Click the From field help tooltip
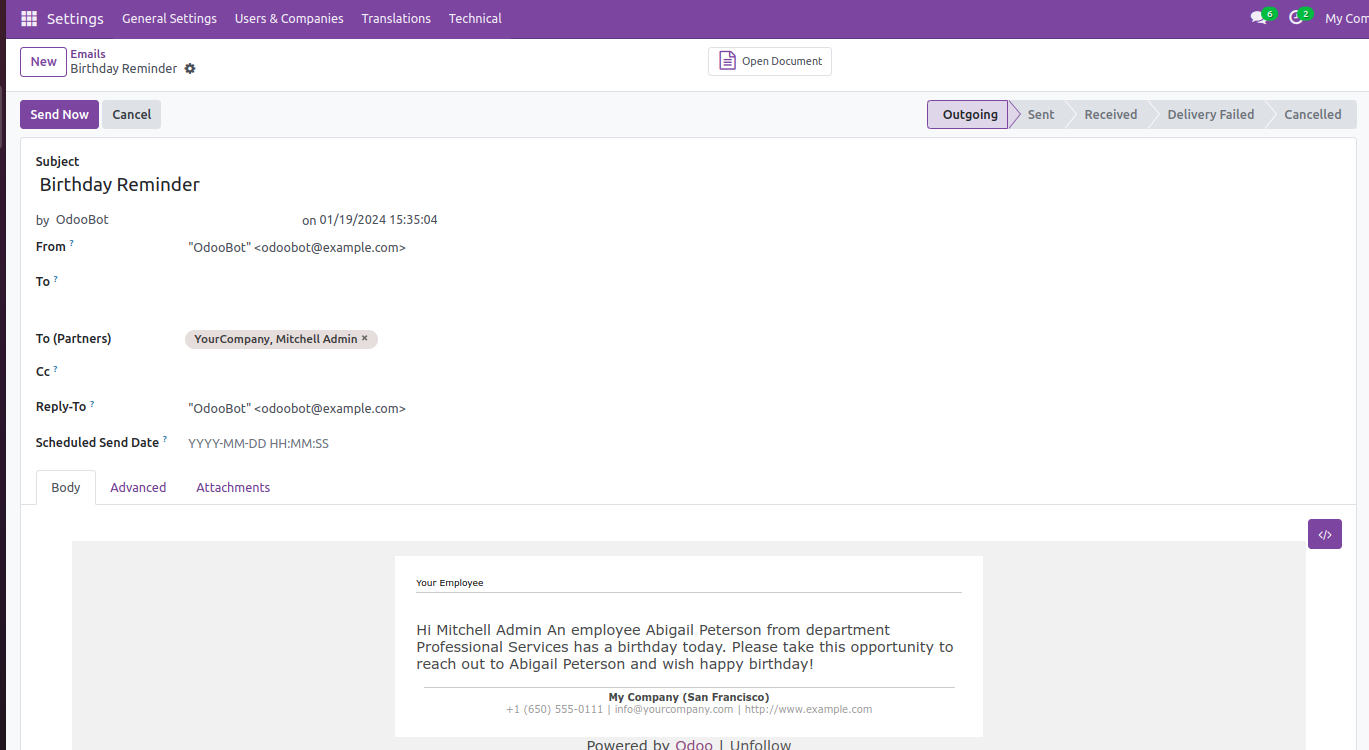1369x750 pixels. (72, 243)
